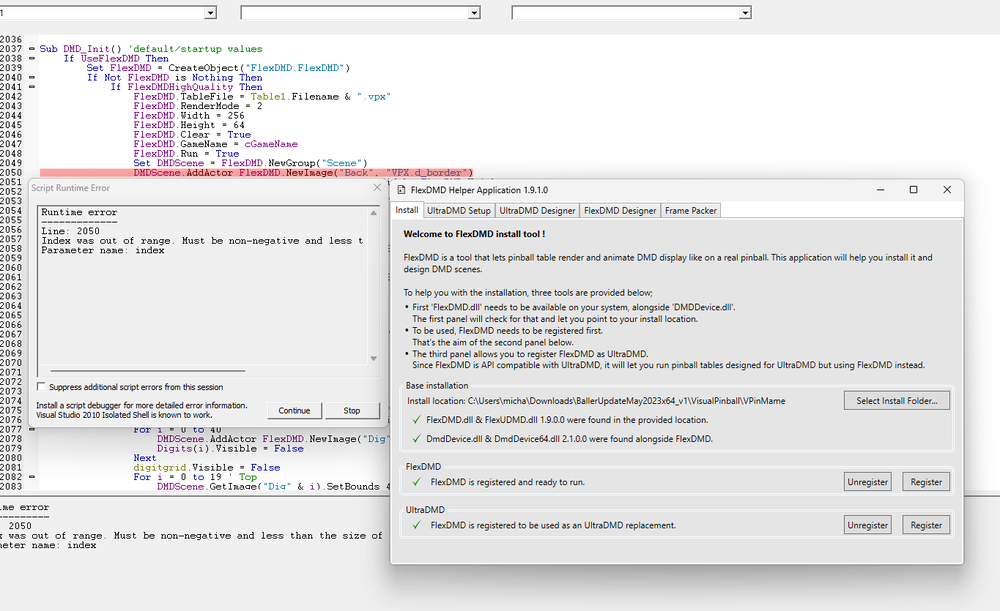Switch to the Install tab

[x=406, y=210]
